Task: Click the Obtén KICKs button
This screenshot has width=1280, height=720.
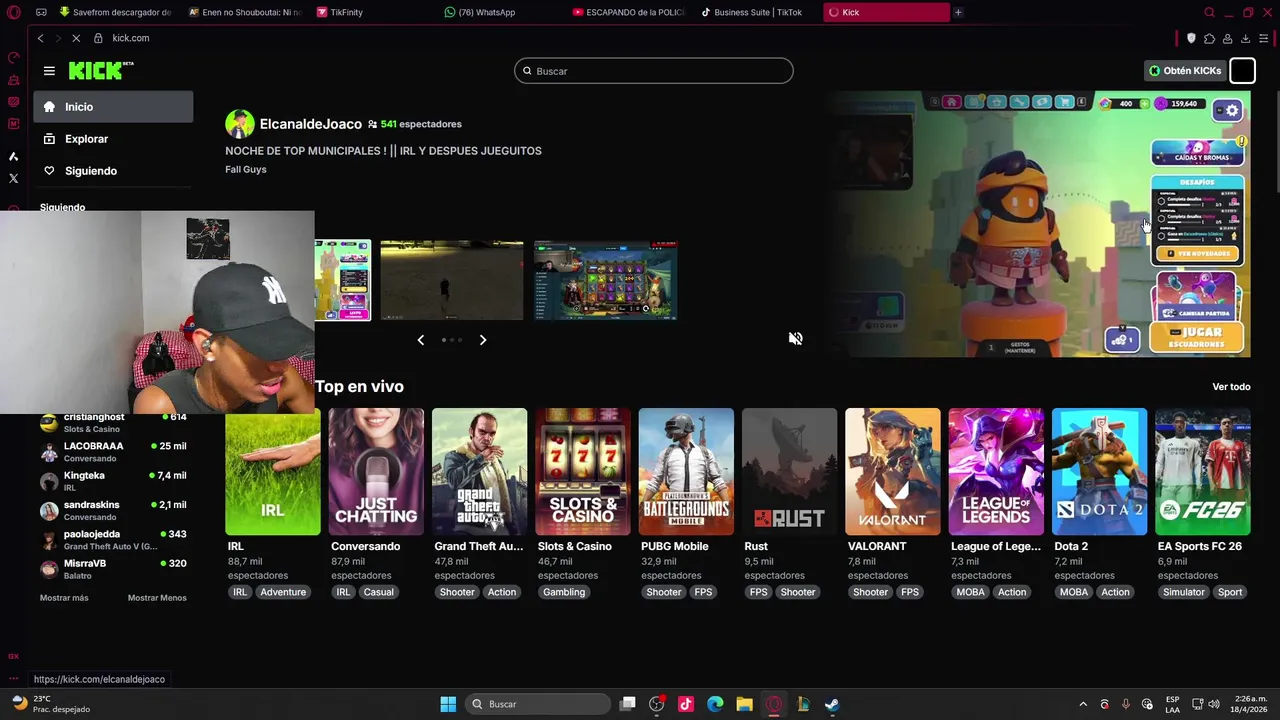Action: coord(1185,71)
